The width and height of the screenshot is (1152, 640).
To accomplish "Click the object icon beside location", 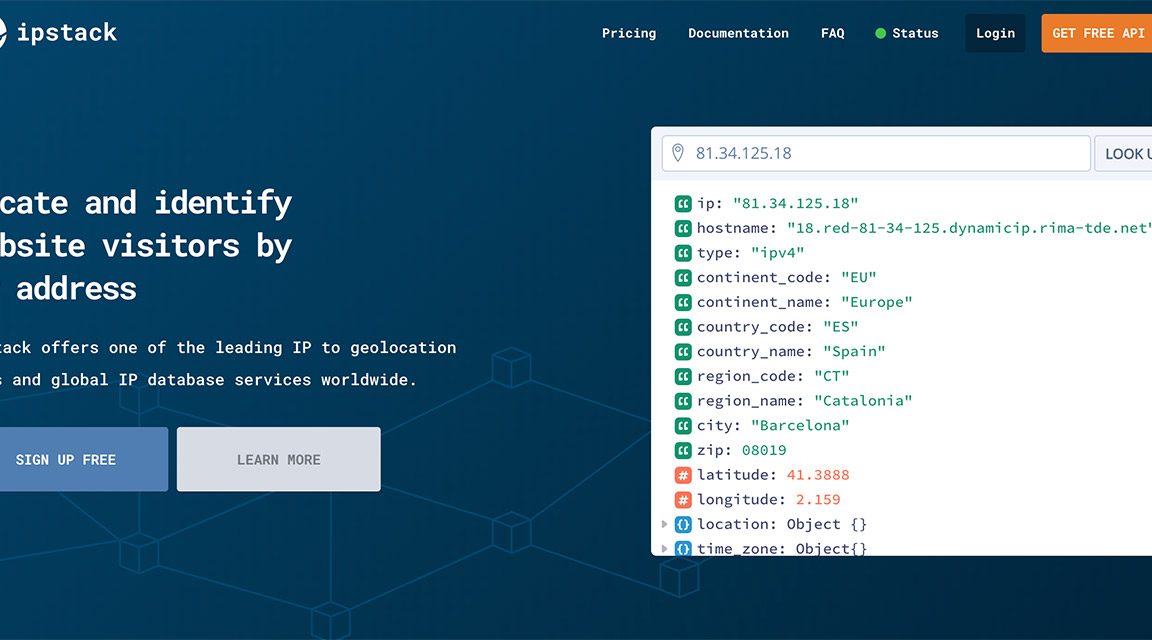I will tap(683, 524).
